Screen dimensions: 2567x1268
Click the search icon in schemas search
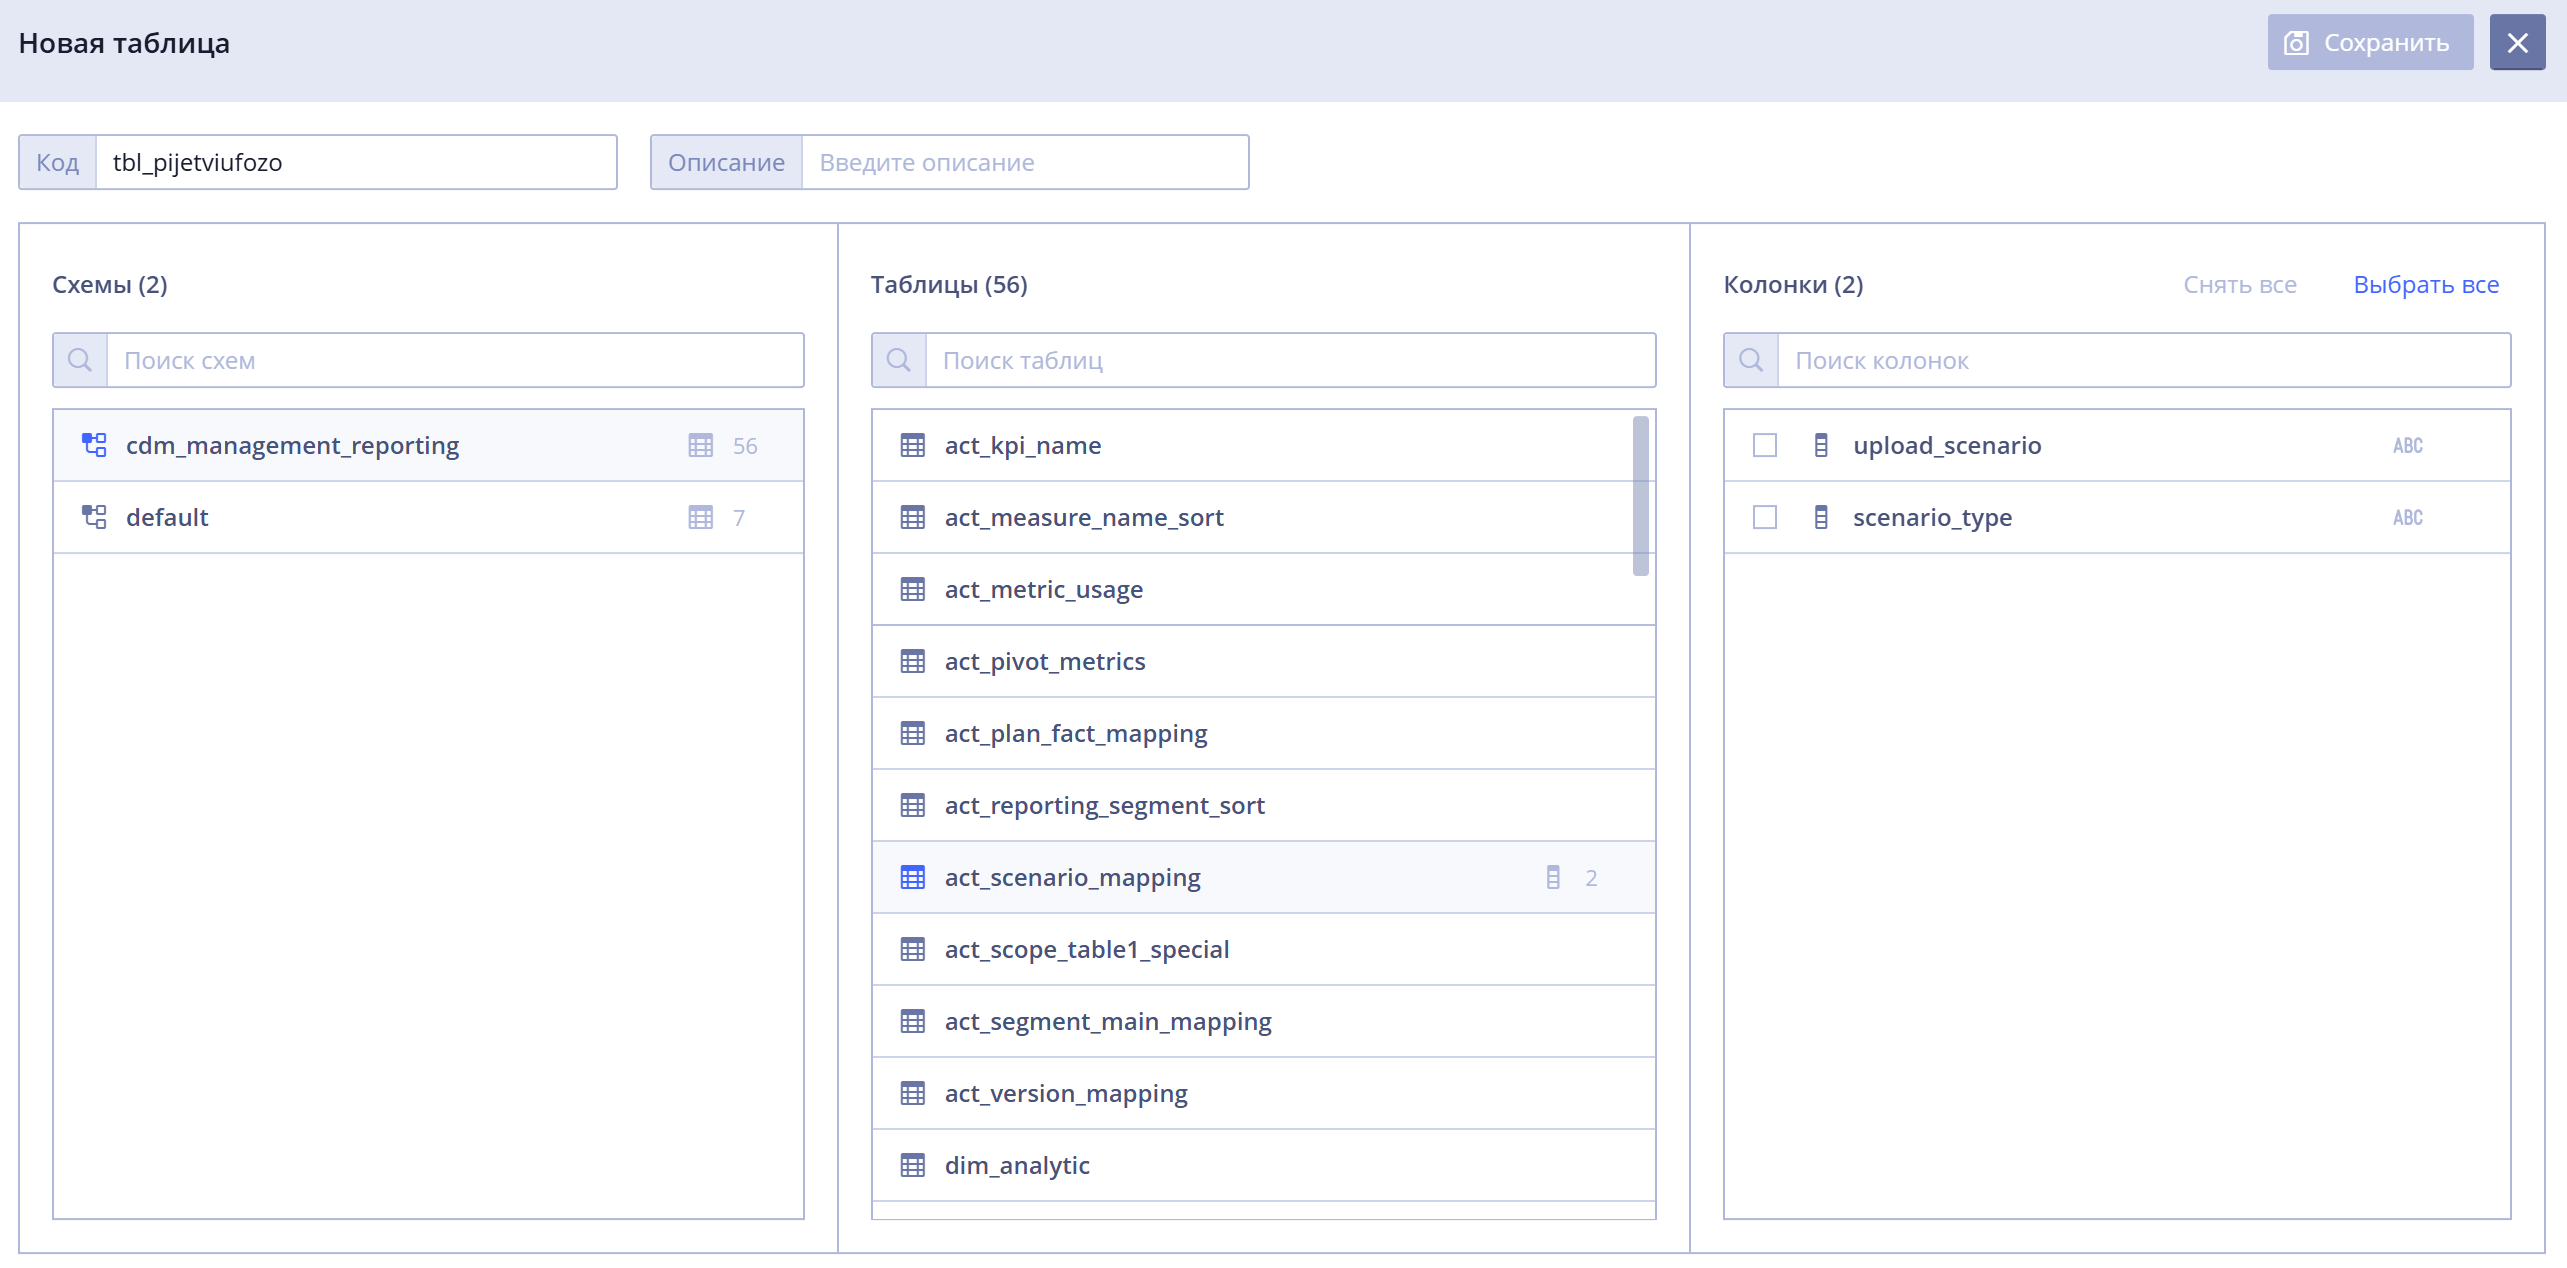(80, 360)
